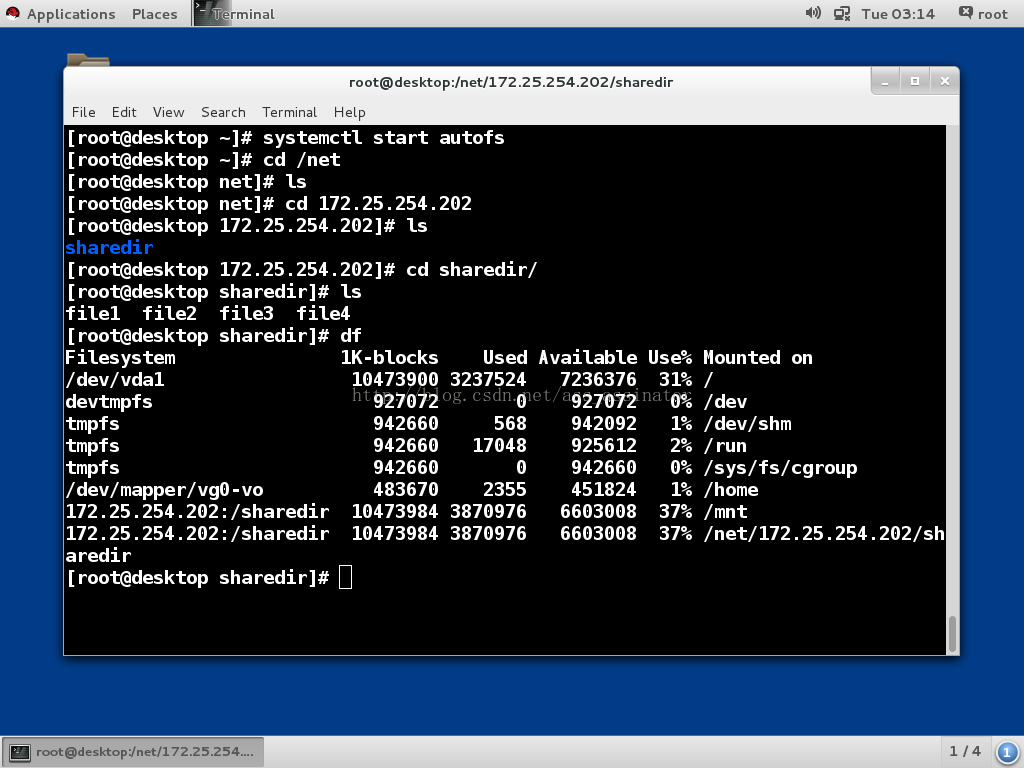The height and width of the screenshot is (768, 1024).
Task: Open the root user menu
Action: 983,14
